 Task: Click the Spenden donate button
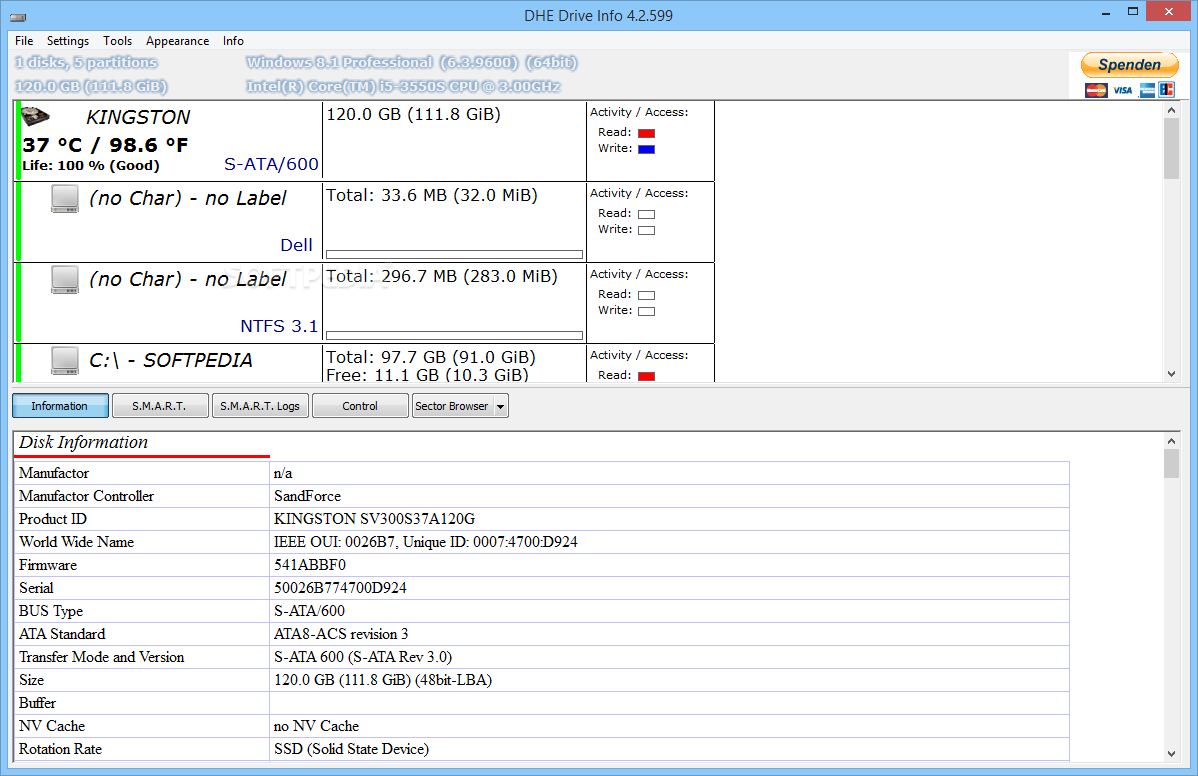[1129, 65]
